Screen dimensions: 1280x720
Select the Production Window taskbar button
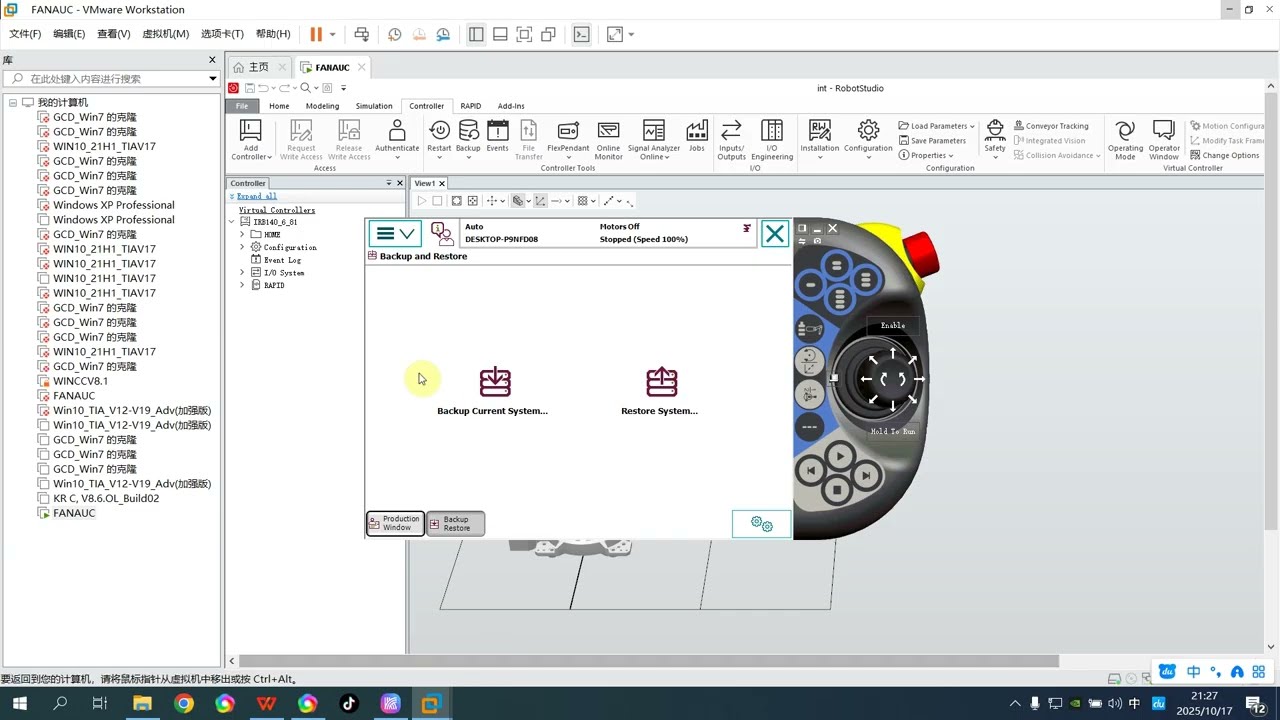395,523
